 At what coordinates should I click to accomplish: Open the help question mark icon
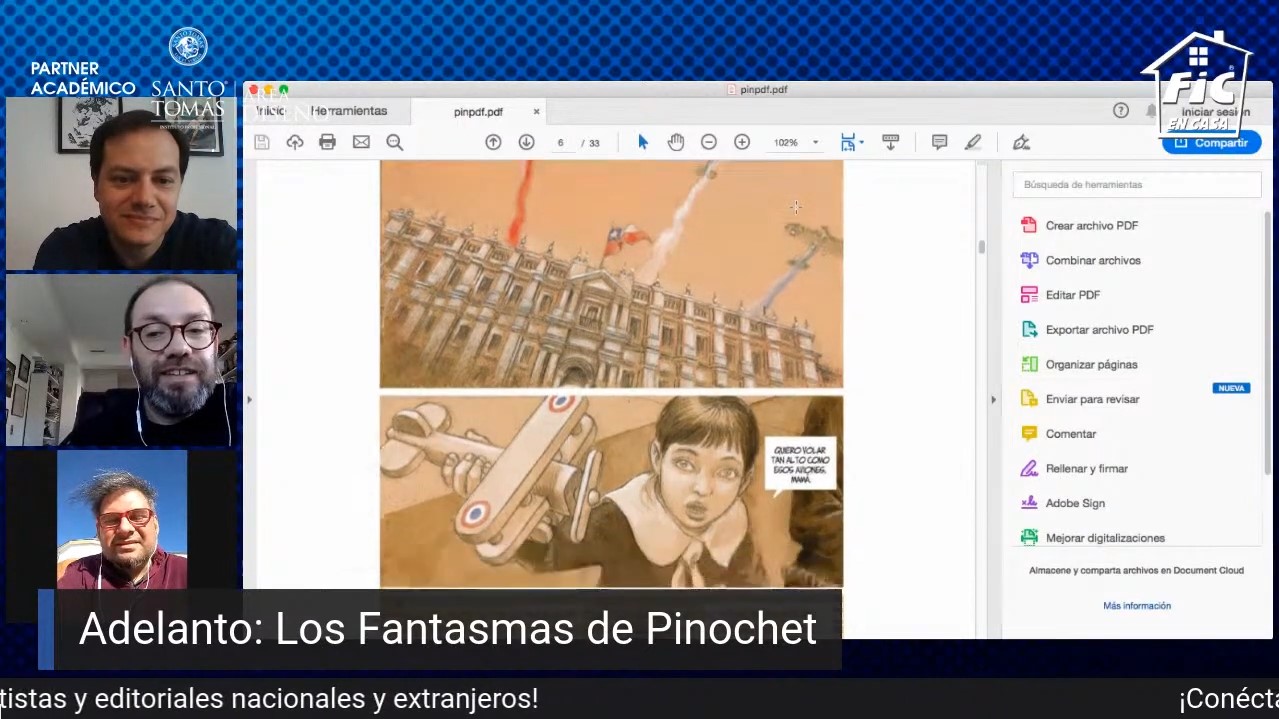[1121, 111]
